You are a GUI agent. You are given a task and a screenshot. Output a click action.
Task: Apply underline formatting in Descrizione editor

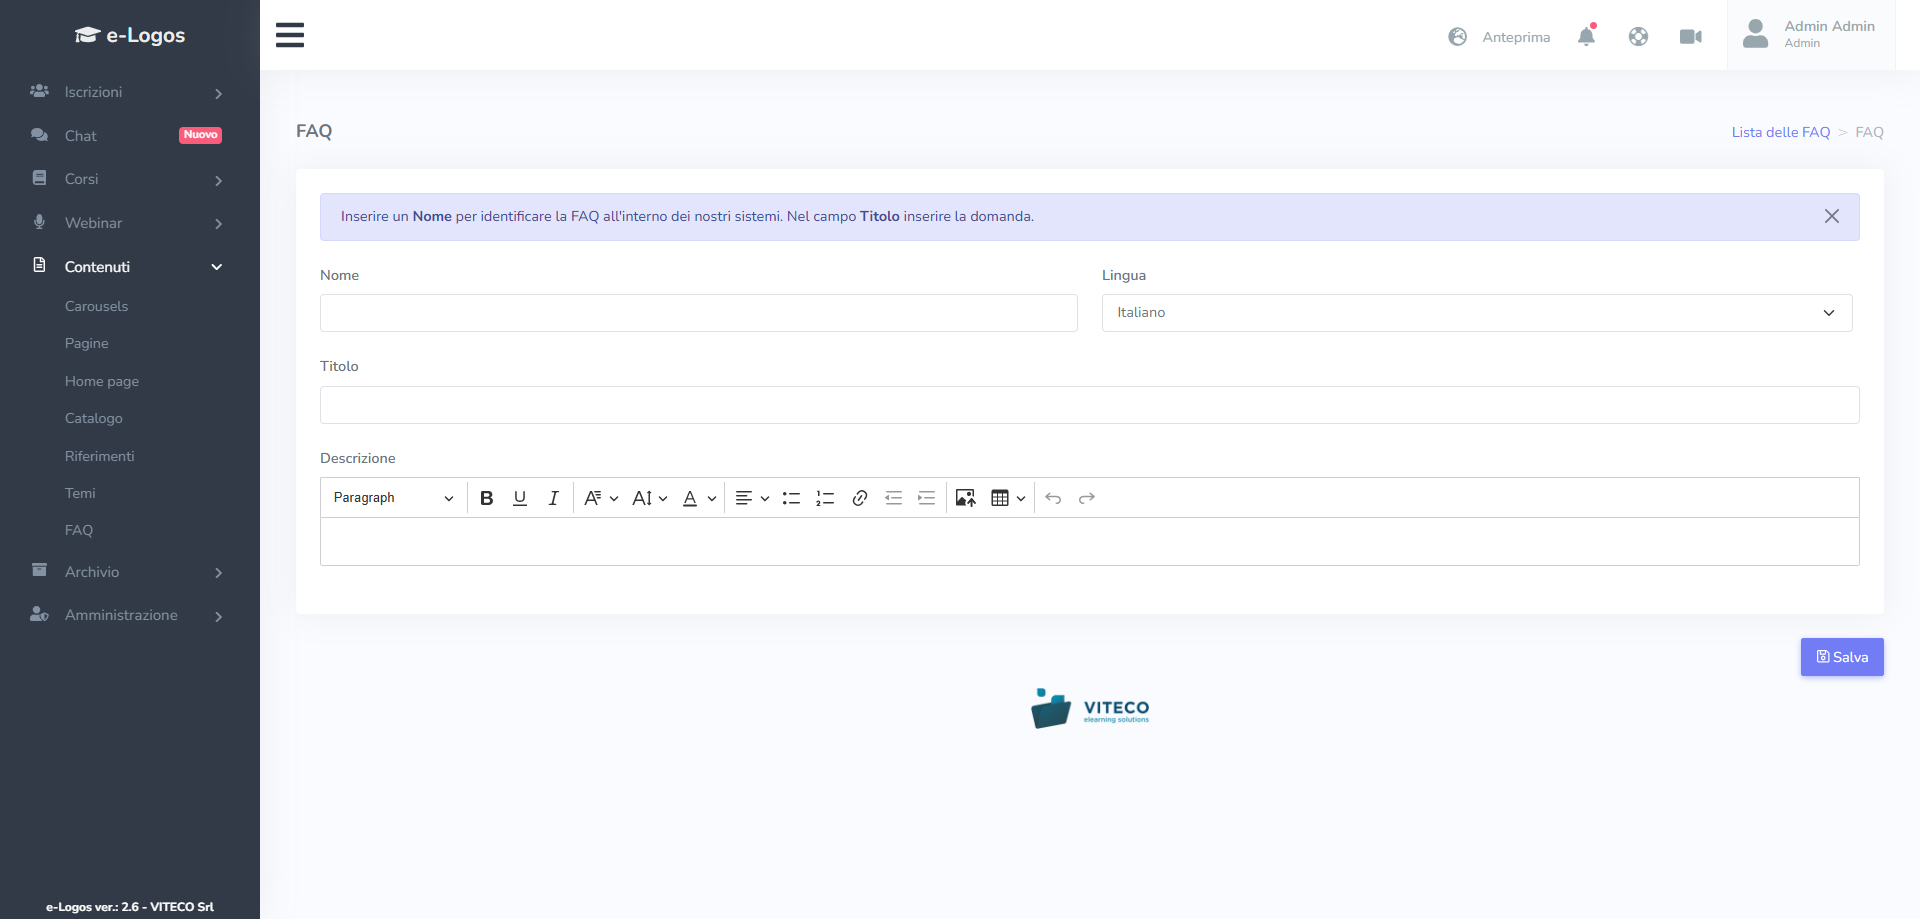(520, 498)
